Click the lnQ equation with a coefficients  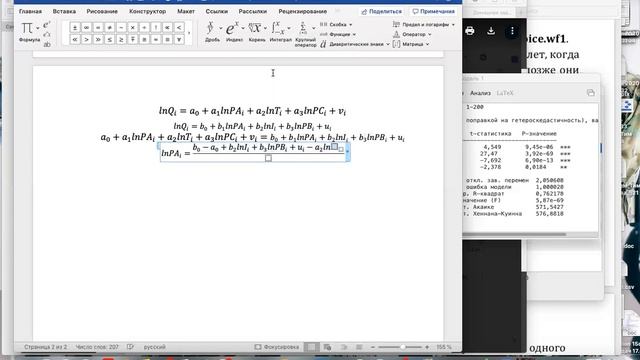(x=252, y=111)
